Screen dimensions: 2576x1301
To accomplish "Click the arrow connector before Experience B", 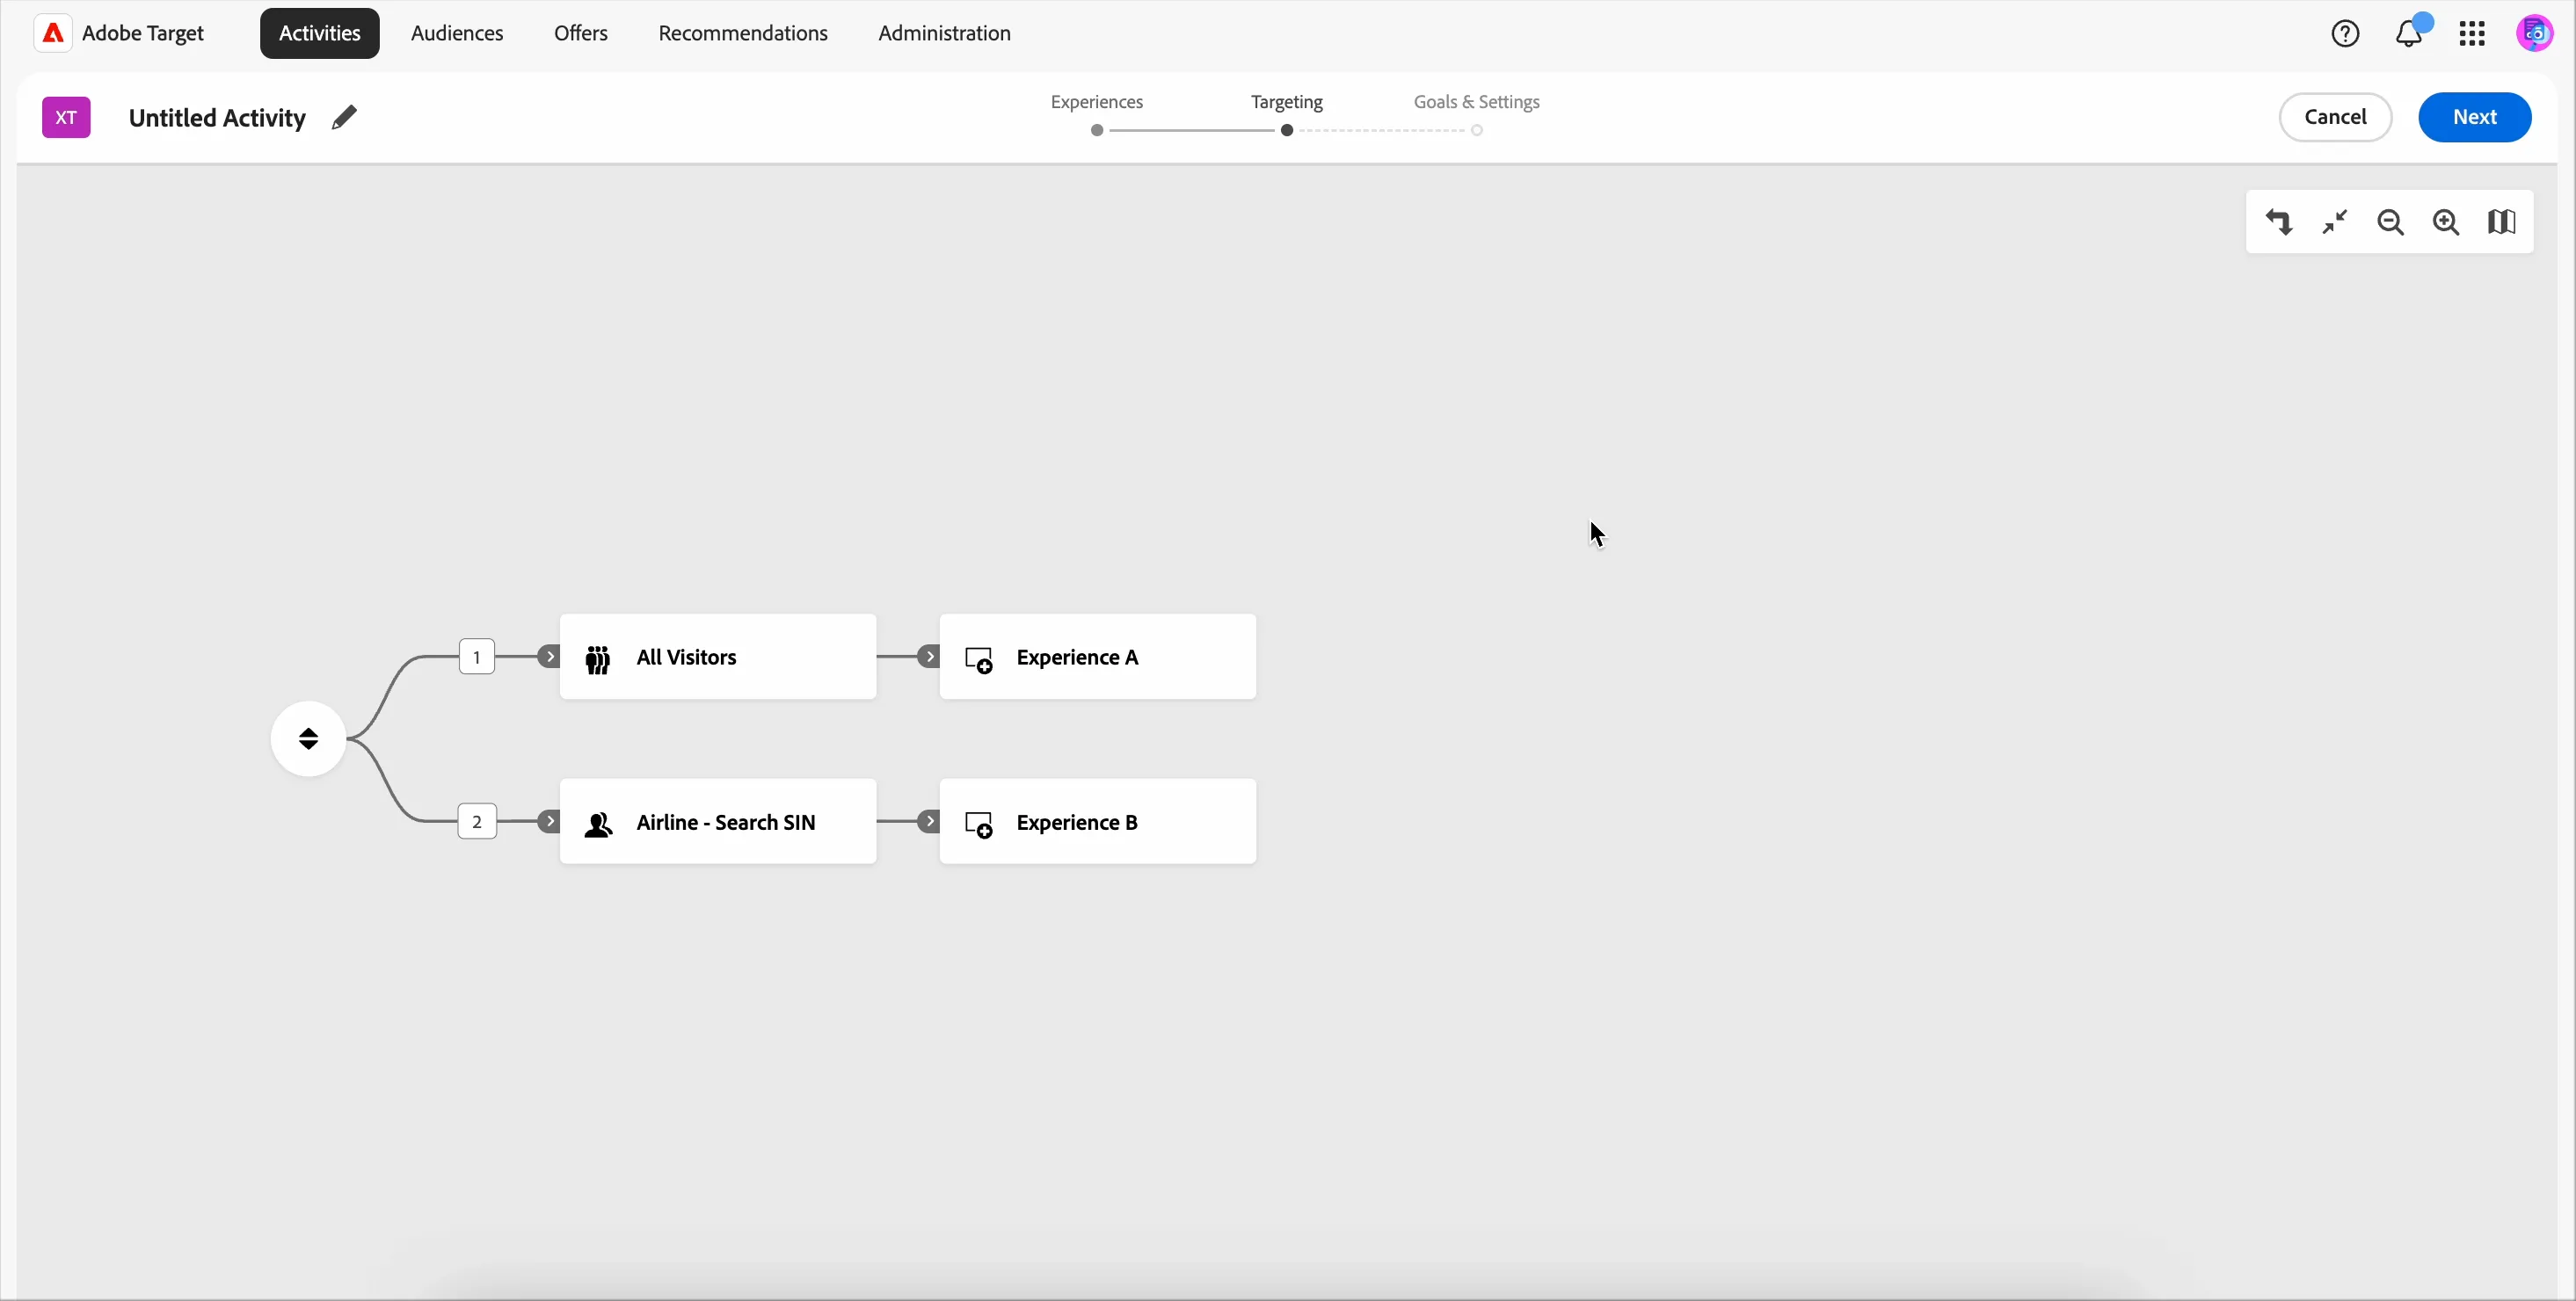I will [x=929, y=822].
